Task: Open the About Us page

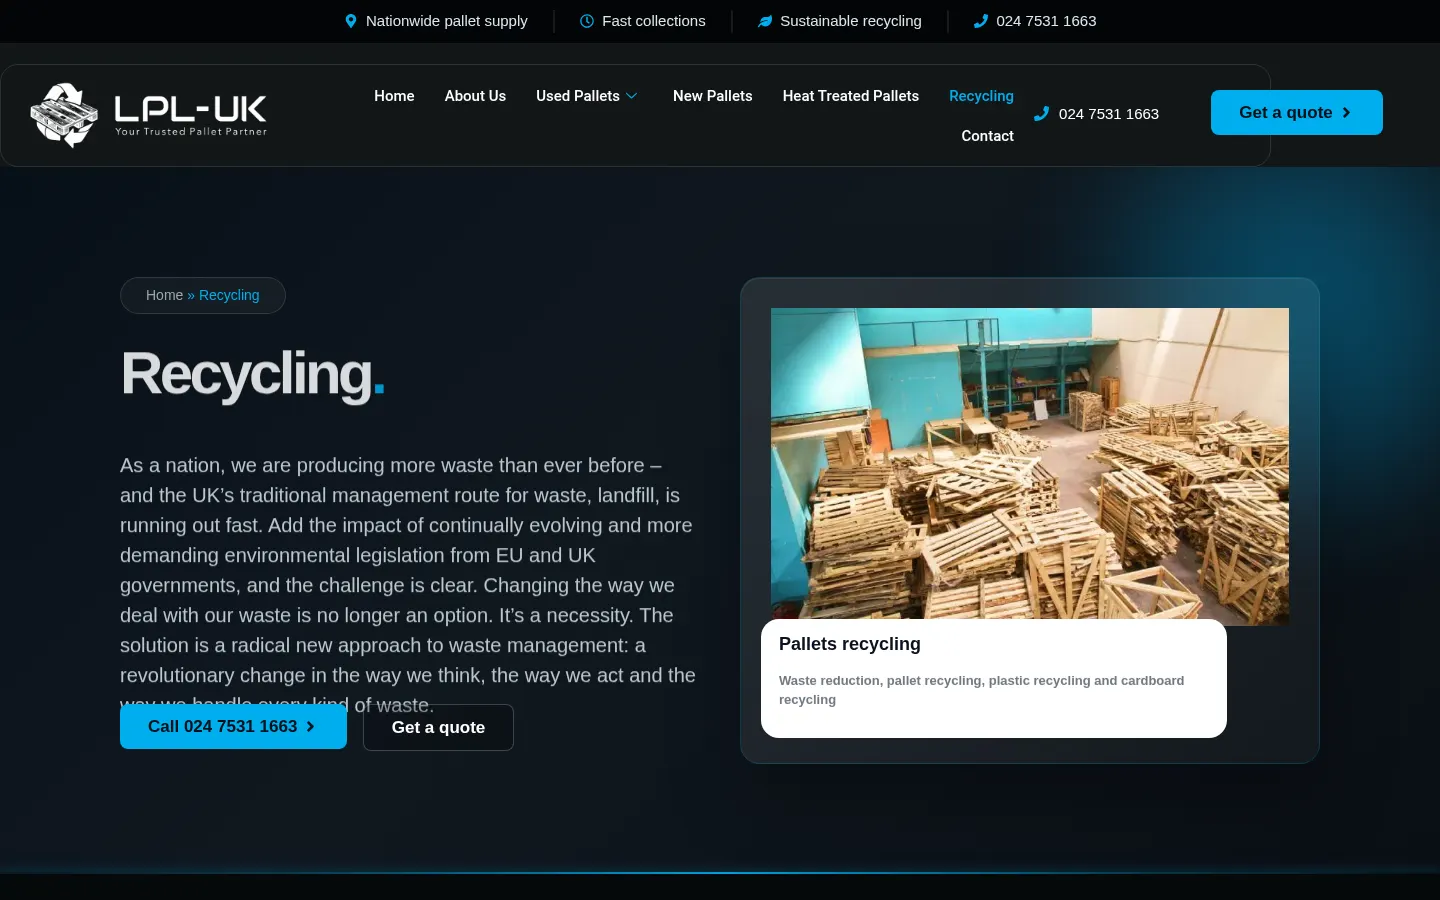Action: pos(475,96)
